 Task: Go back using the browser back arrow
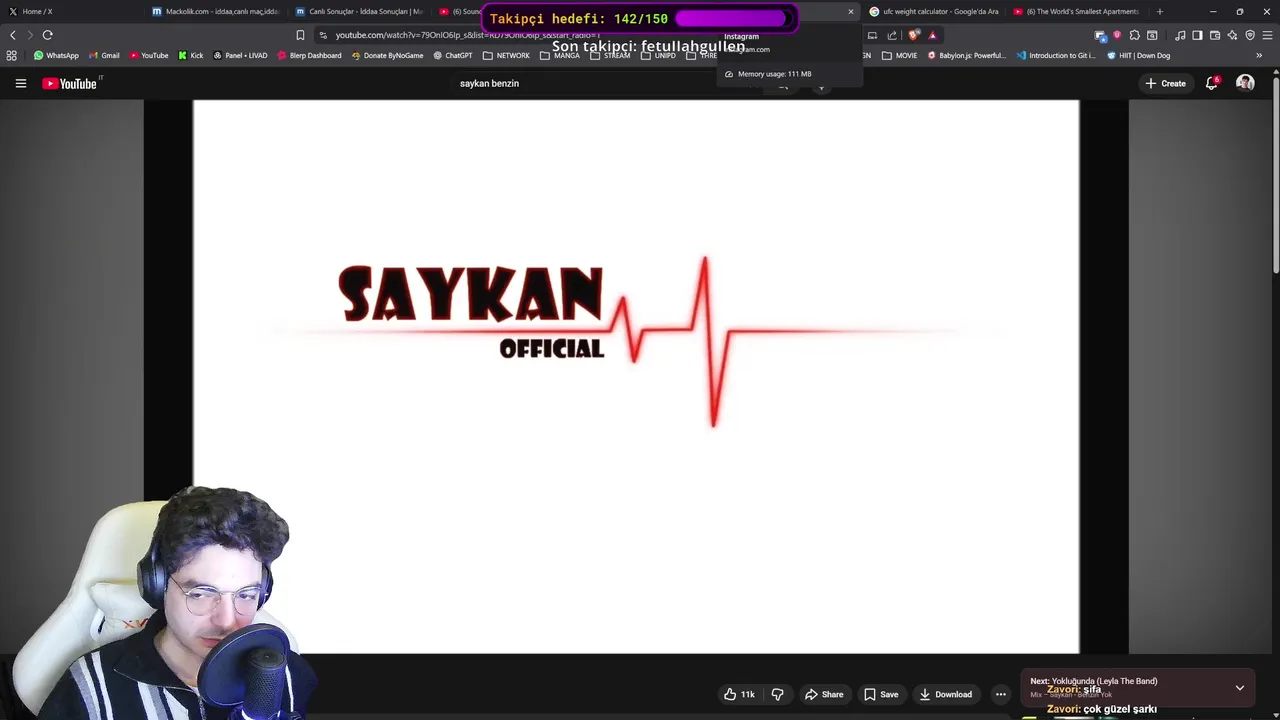point(12,35)
